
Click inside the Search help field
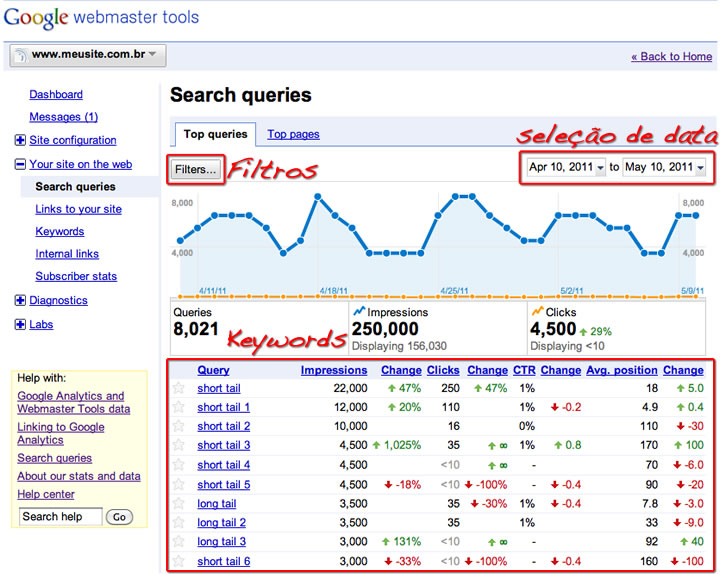coord(60,517)
